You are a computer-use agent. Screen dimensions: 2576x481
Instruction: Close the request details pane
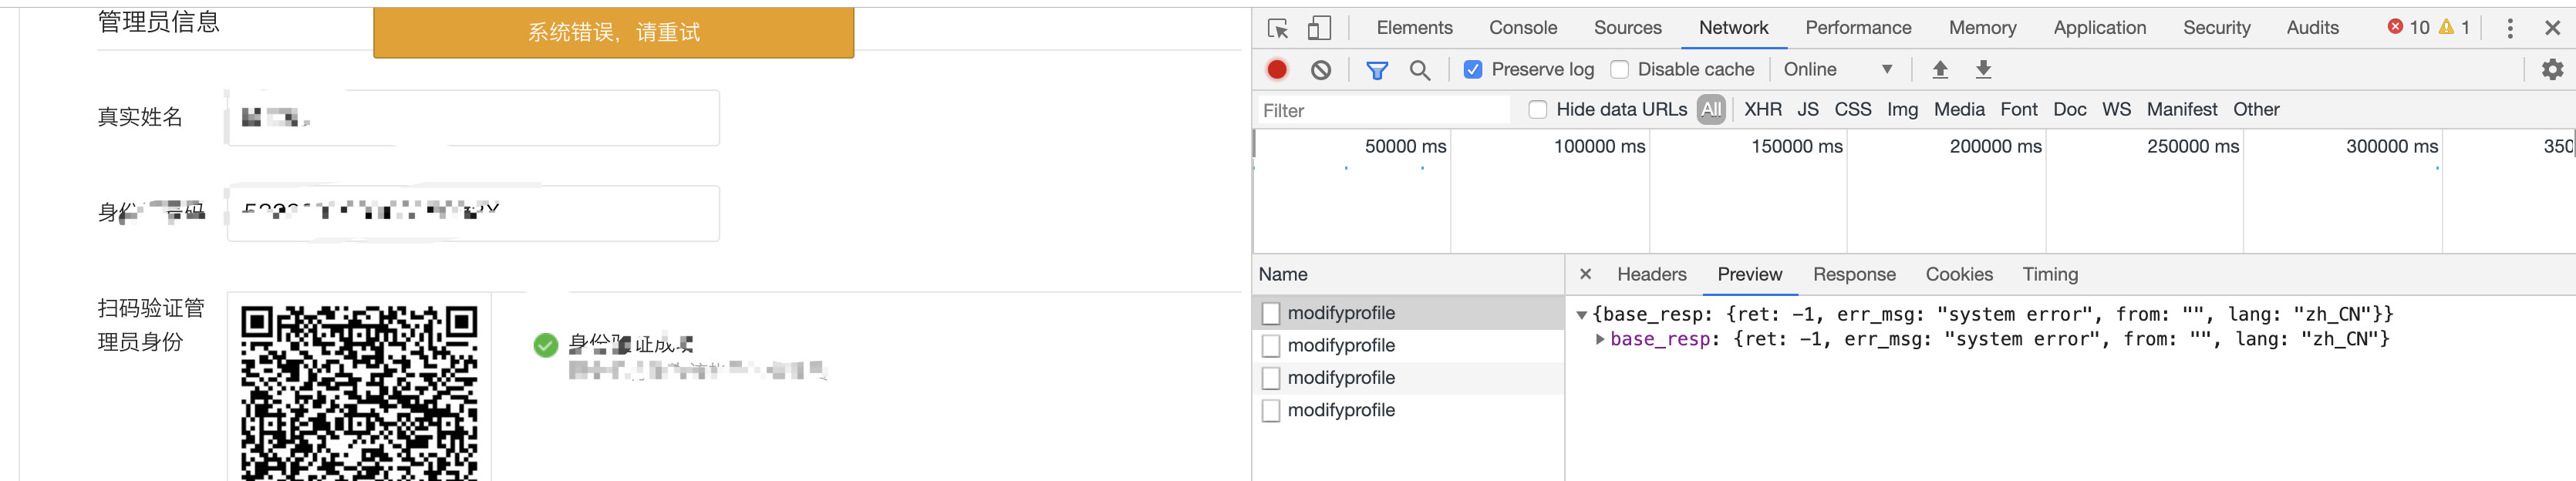pos(1585,274)
